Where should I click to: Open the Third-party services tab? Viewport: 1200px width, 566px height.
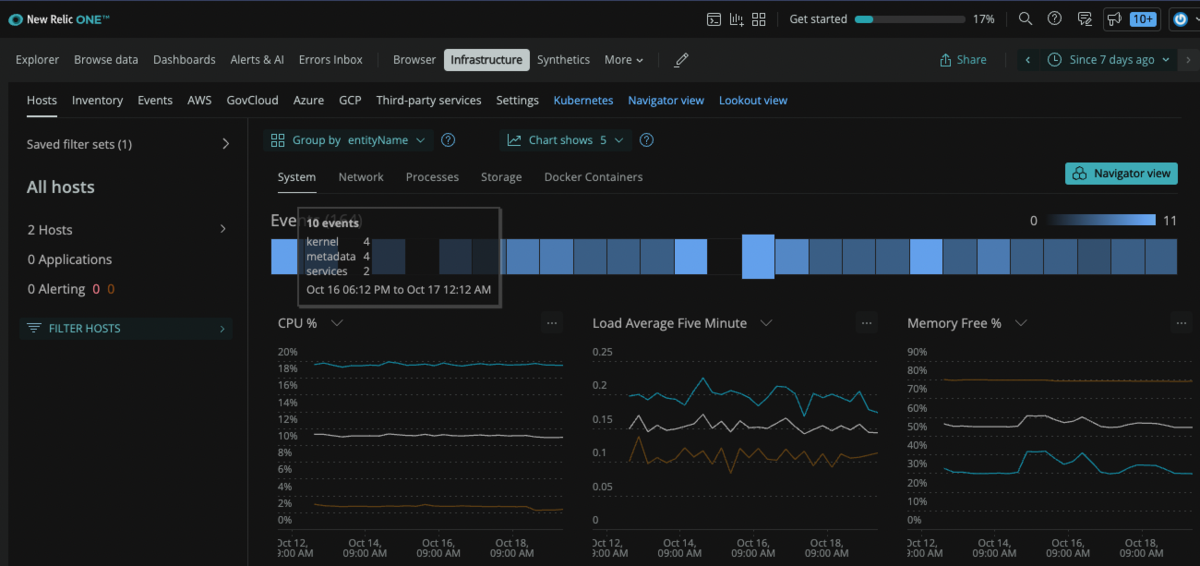coord(429,100)
